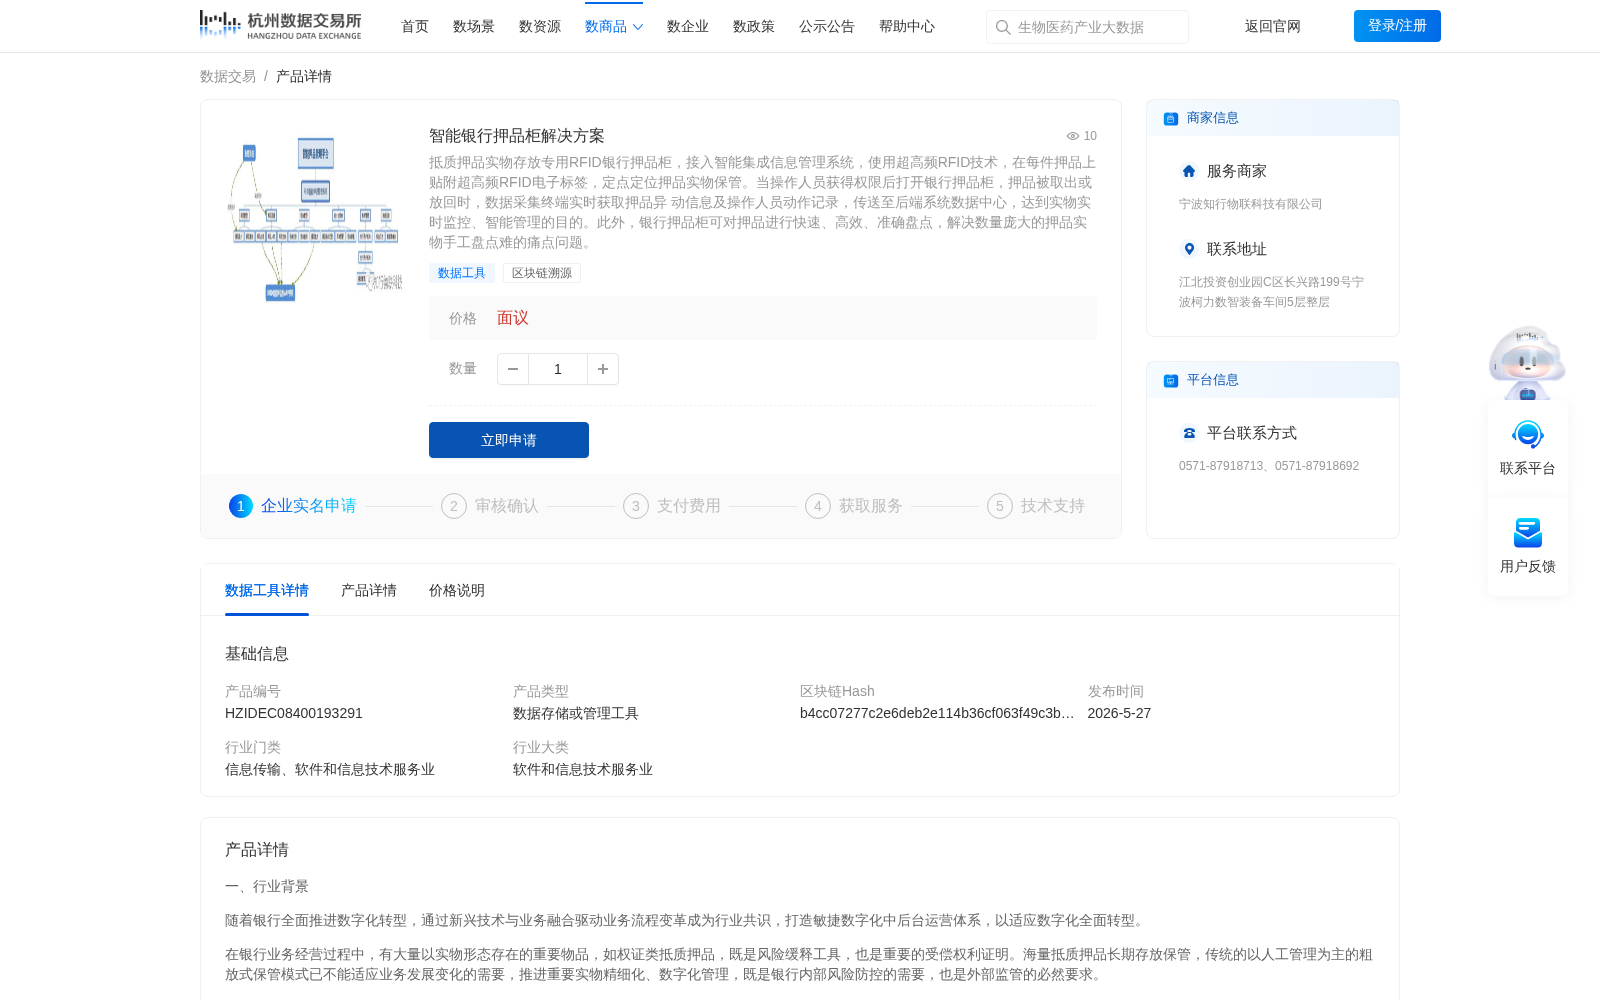
Task: Click the 智能银行押品柜解决方案 product title
Action: 517,136
